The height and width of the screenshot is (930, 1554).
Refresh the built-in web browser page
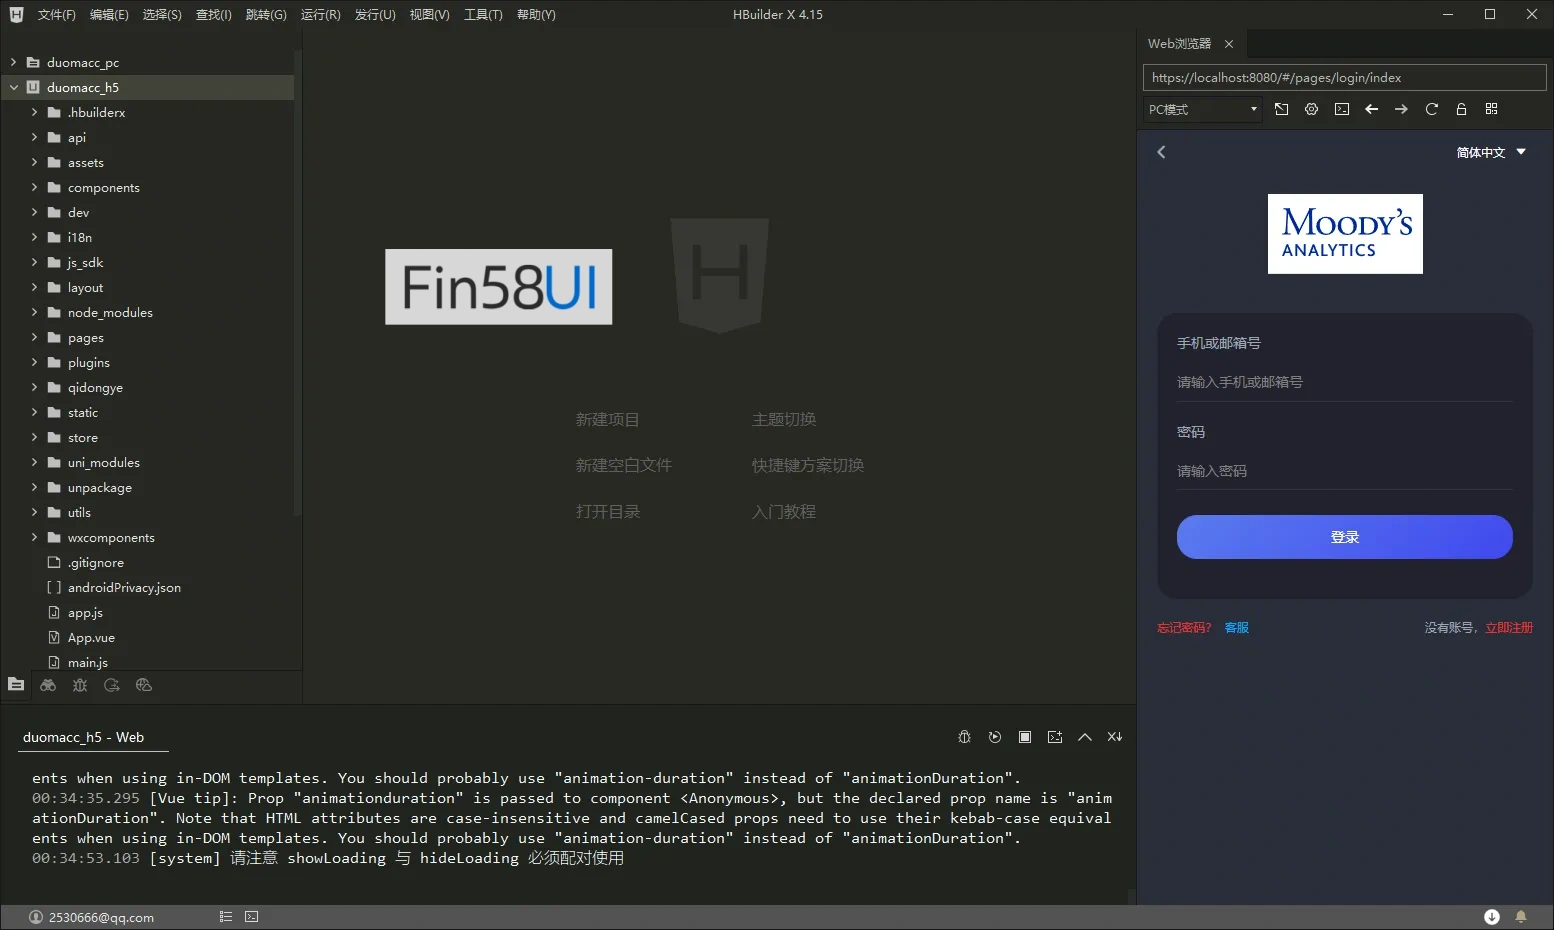[1431, 109]
